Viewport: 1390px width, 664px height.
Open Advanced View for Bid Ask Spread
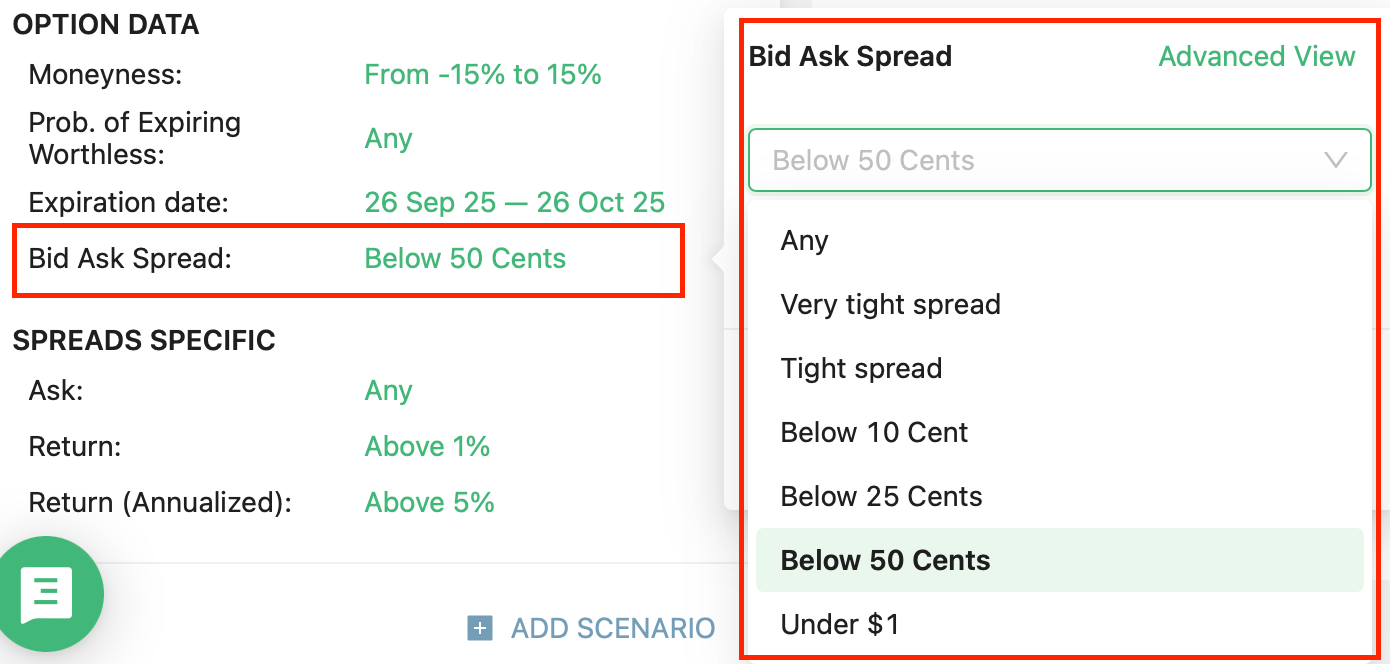[1256, 57]
